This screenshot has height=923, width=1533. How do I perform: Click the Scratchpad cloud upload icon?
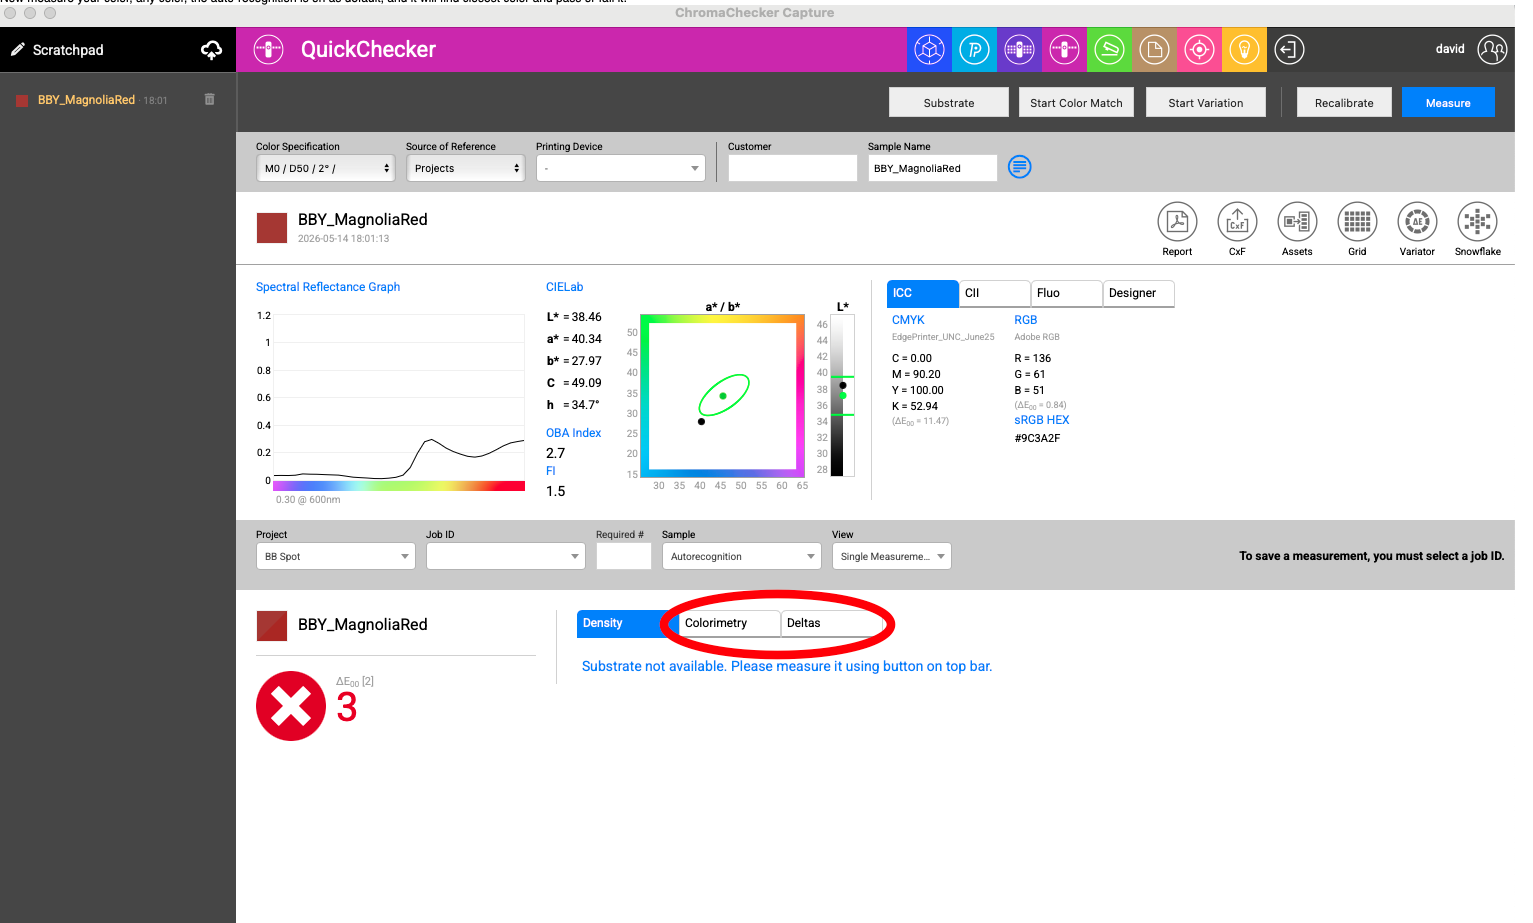coord(211,50)
